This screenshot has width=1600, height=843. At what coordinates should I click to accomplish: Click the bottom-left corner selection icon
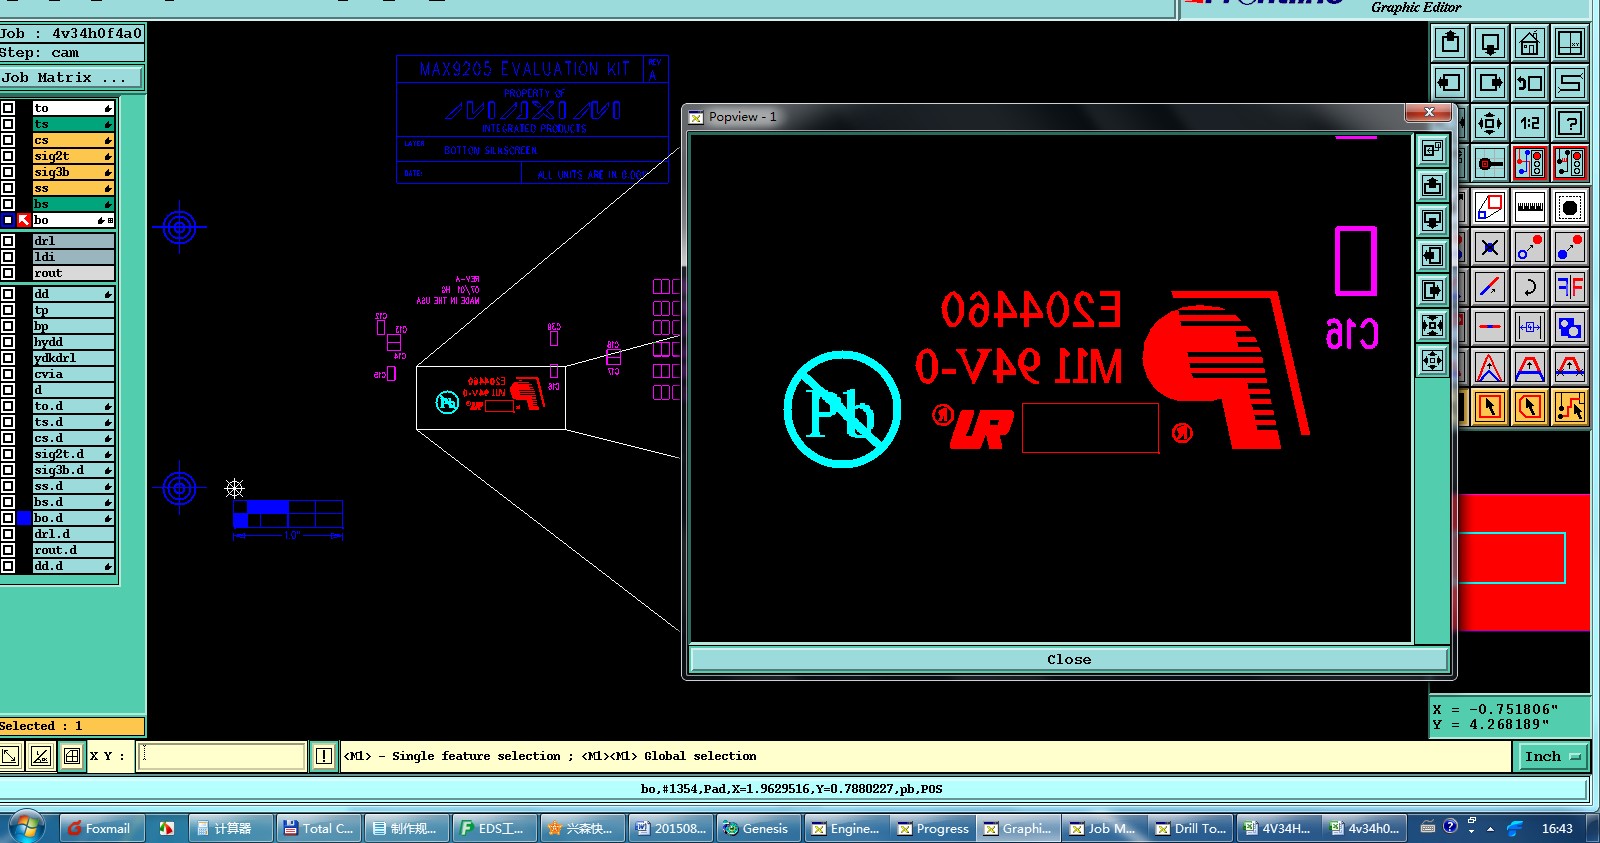[10, 756]
